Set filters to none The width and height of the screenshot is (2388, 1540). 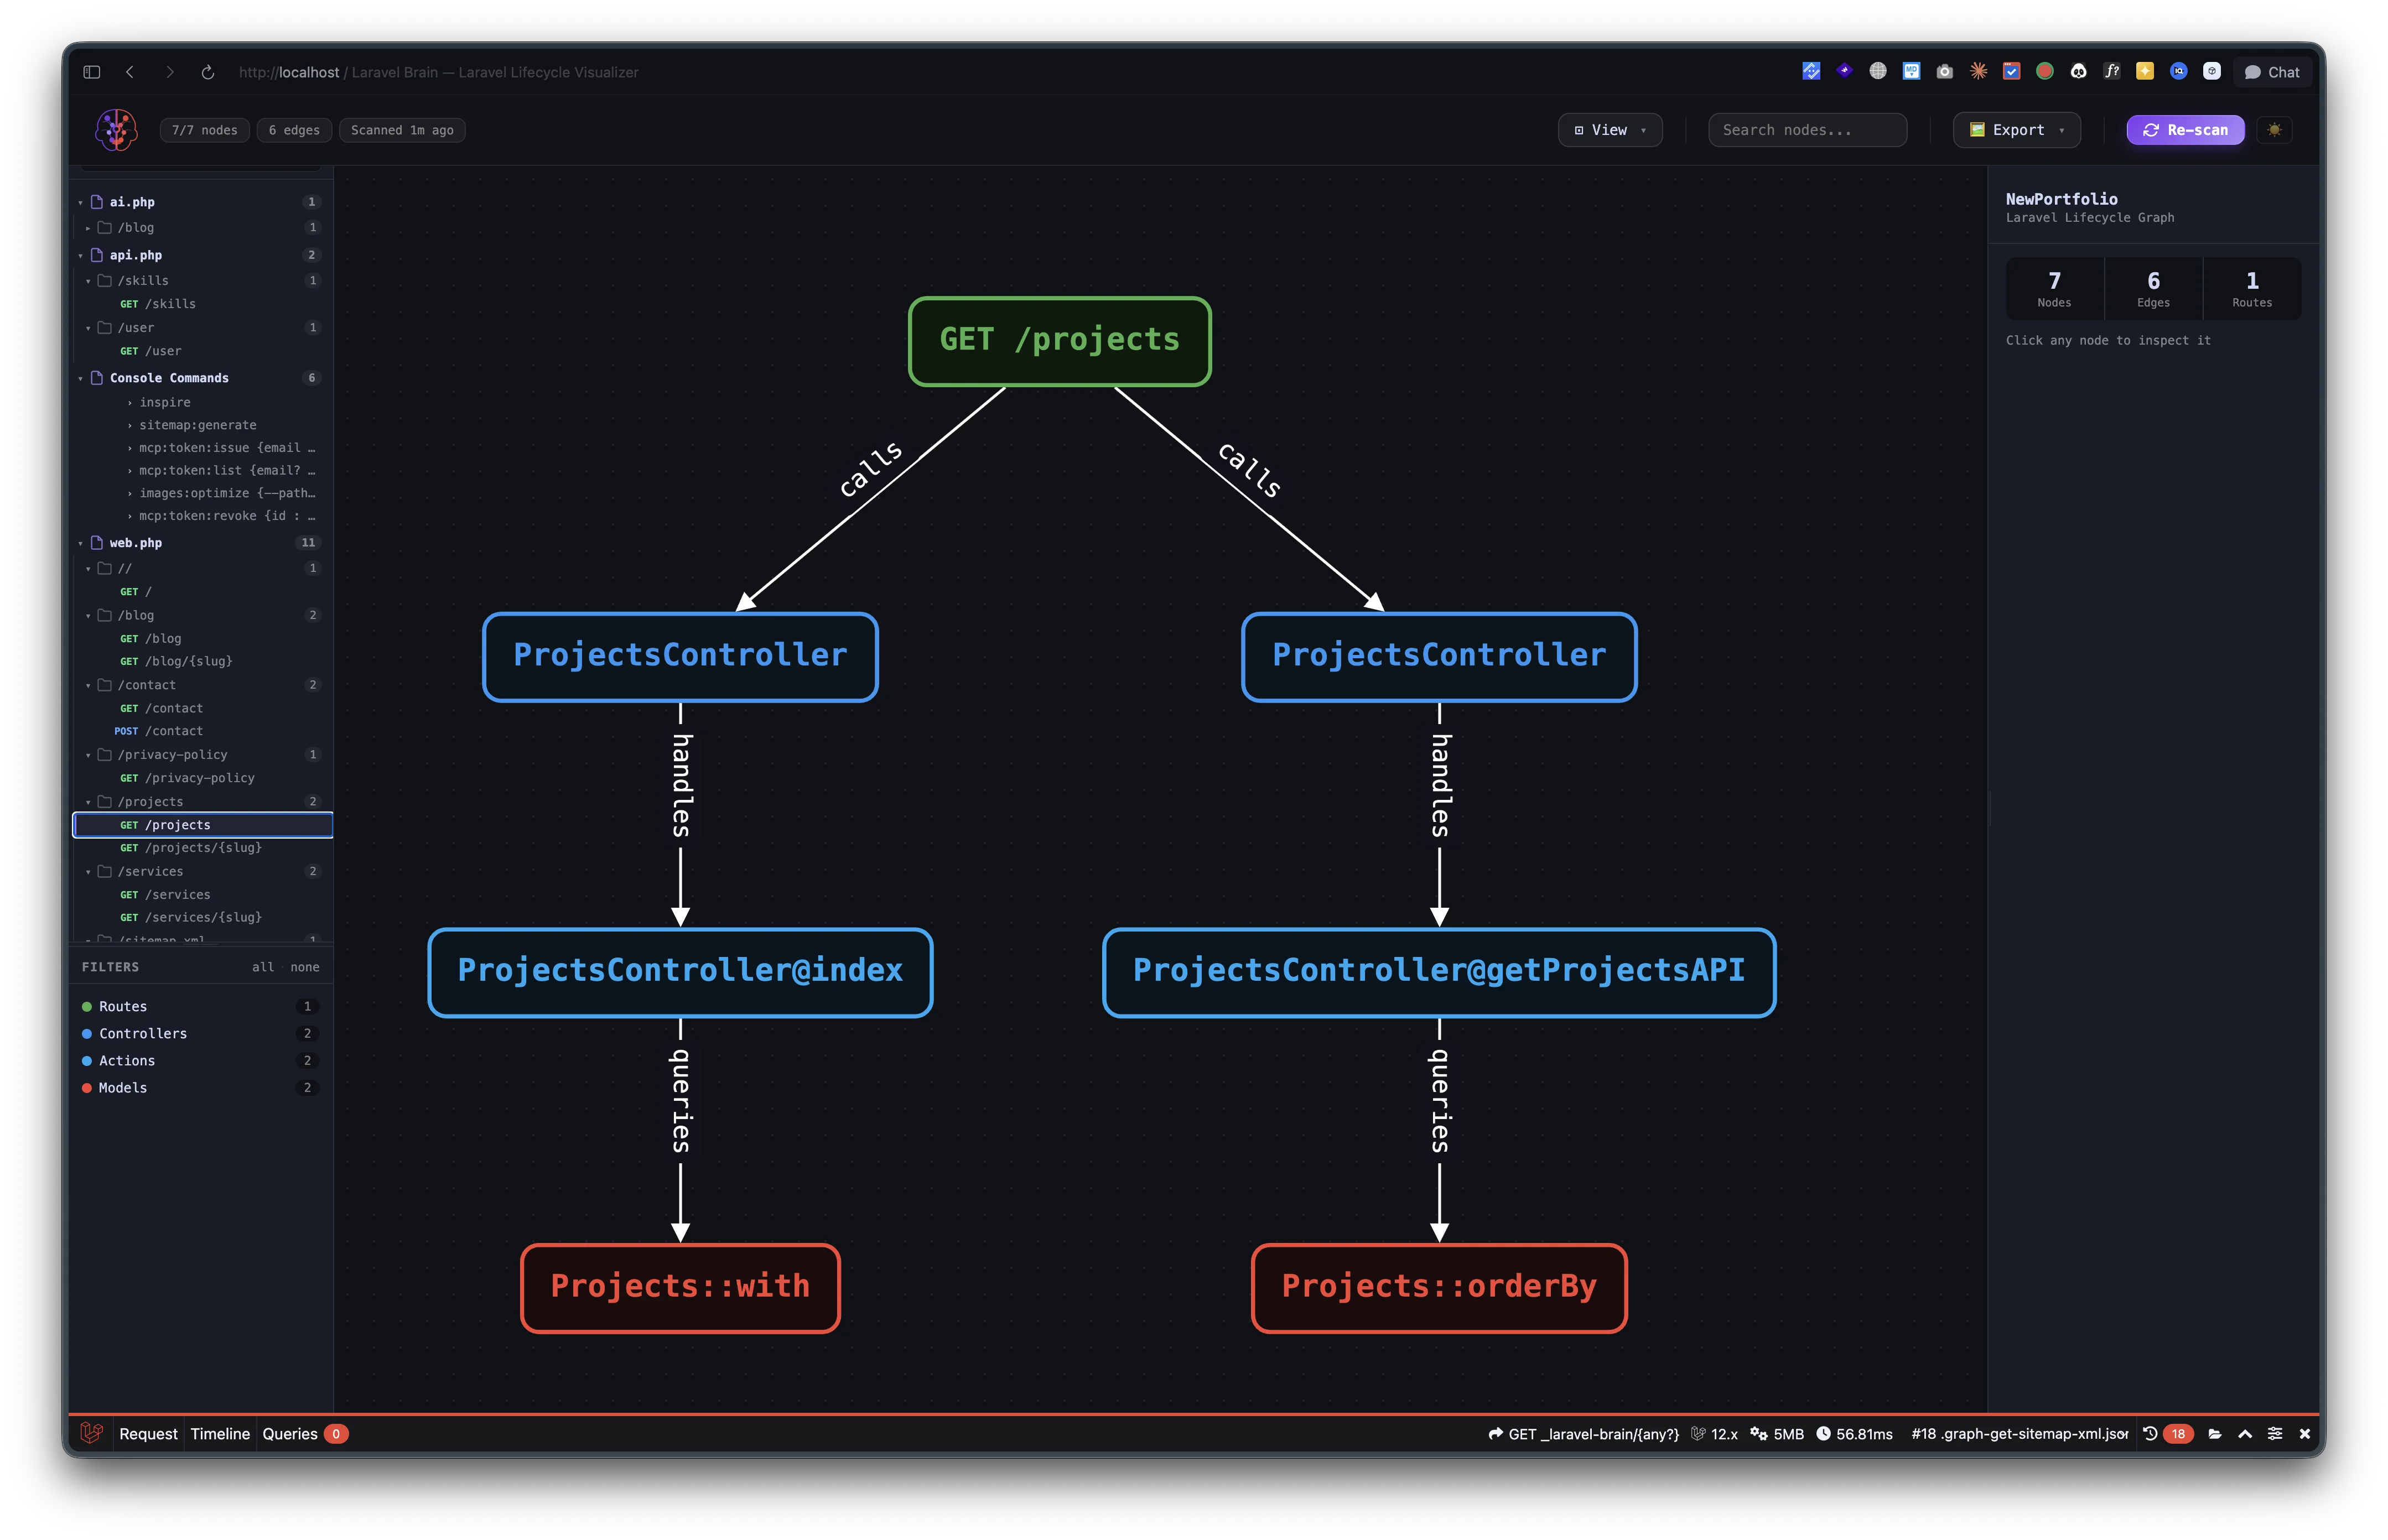point(304,967)
